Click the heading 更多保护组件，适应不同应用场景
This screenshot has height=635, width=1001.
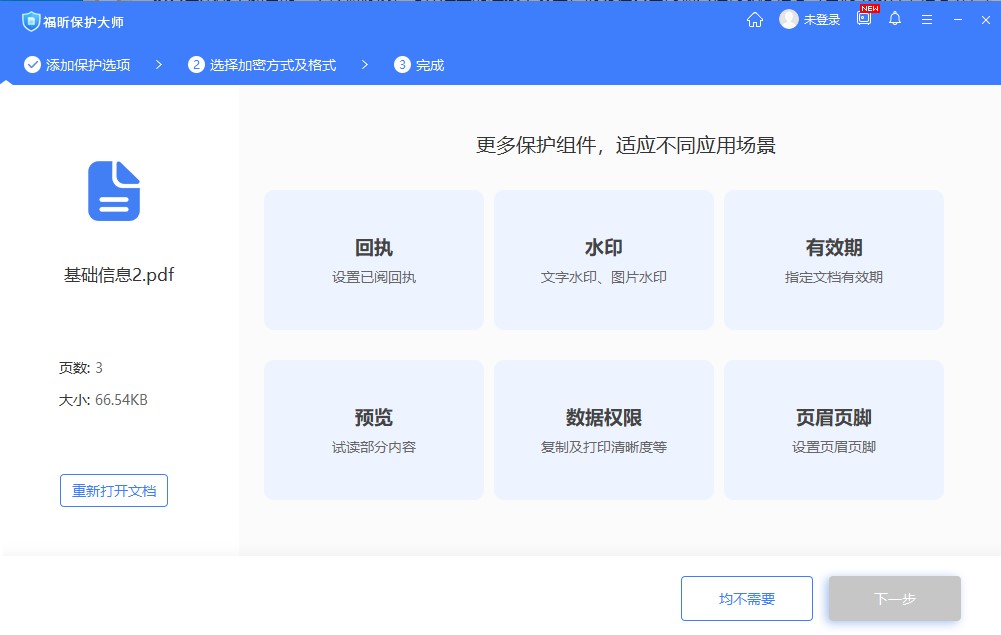(x=626, y=146)
